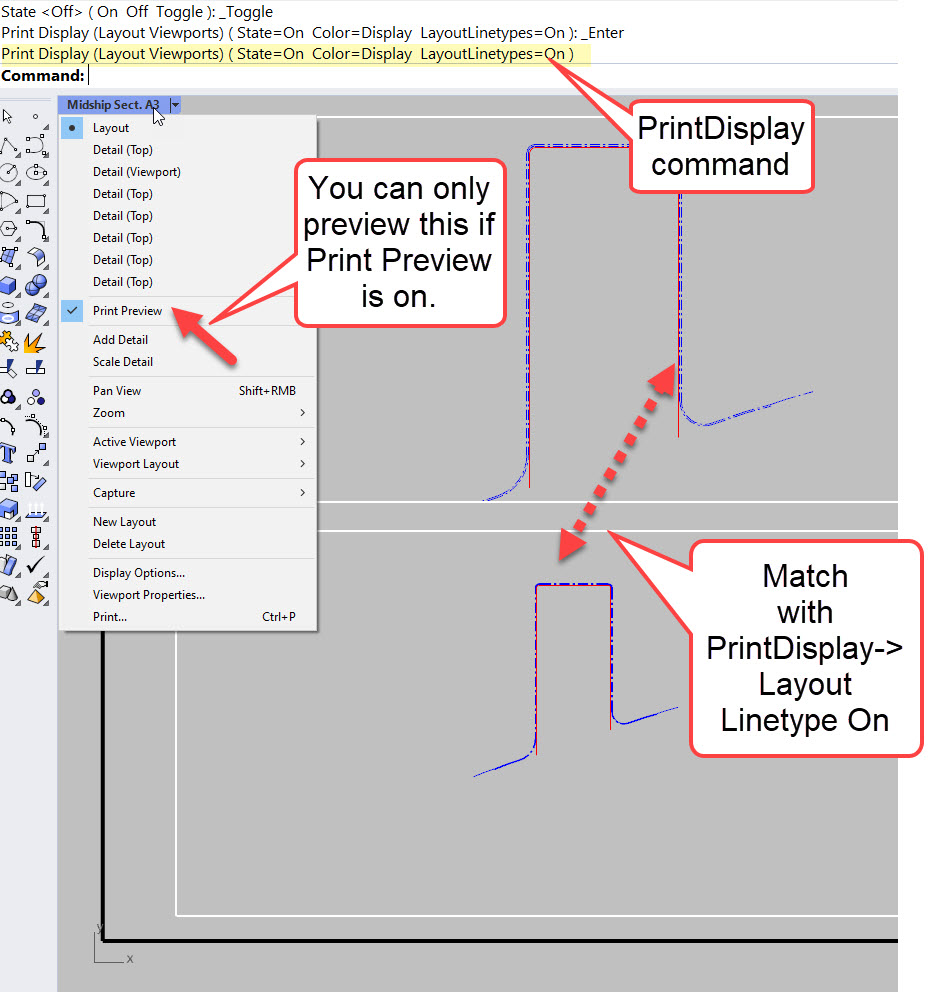Select the Polygon tool
Image resolution: width=933 pixels, height=992 pixels.
[9, 229]
